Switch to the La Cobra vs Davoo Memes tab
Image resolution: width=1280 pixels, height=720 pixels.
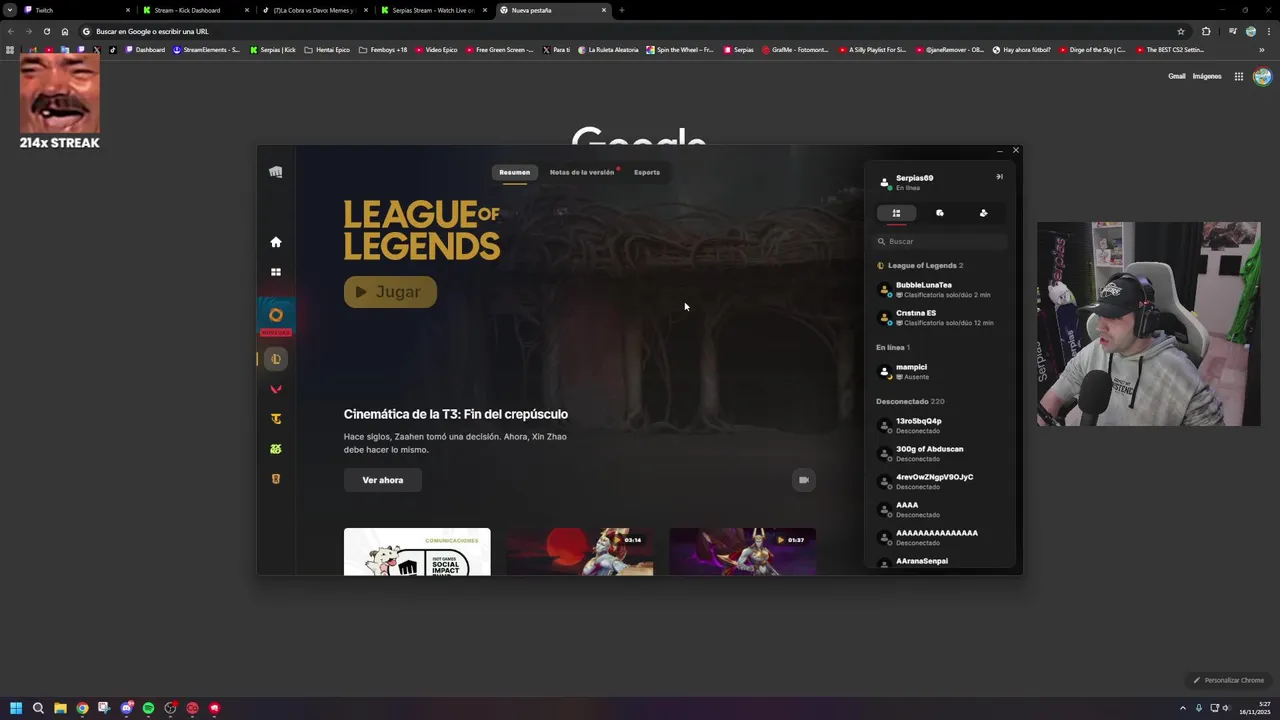pyautogui.click(x=313, y=10)
